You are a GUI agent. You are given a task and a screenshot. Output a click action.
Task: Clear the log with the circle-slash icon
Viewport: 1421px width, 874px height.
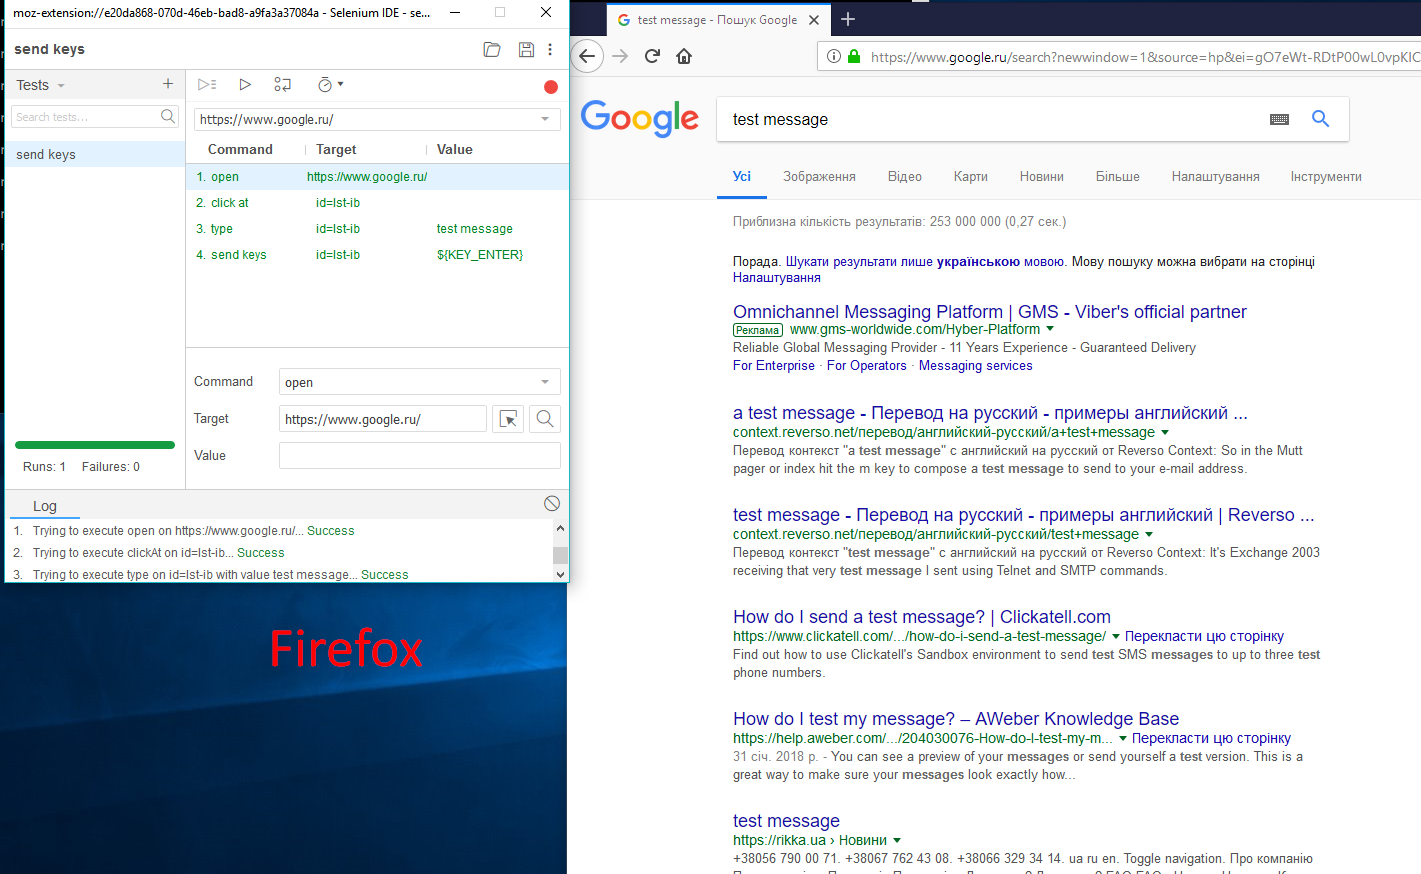(x=551, y=503)
